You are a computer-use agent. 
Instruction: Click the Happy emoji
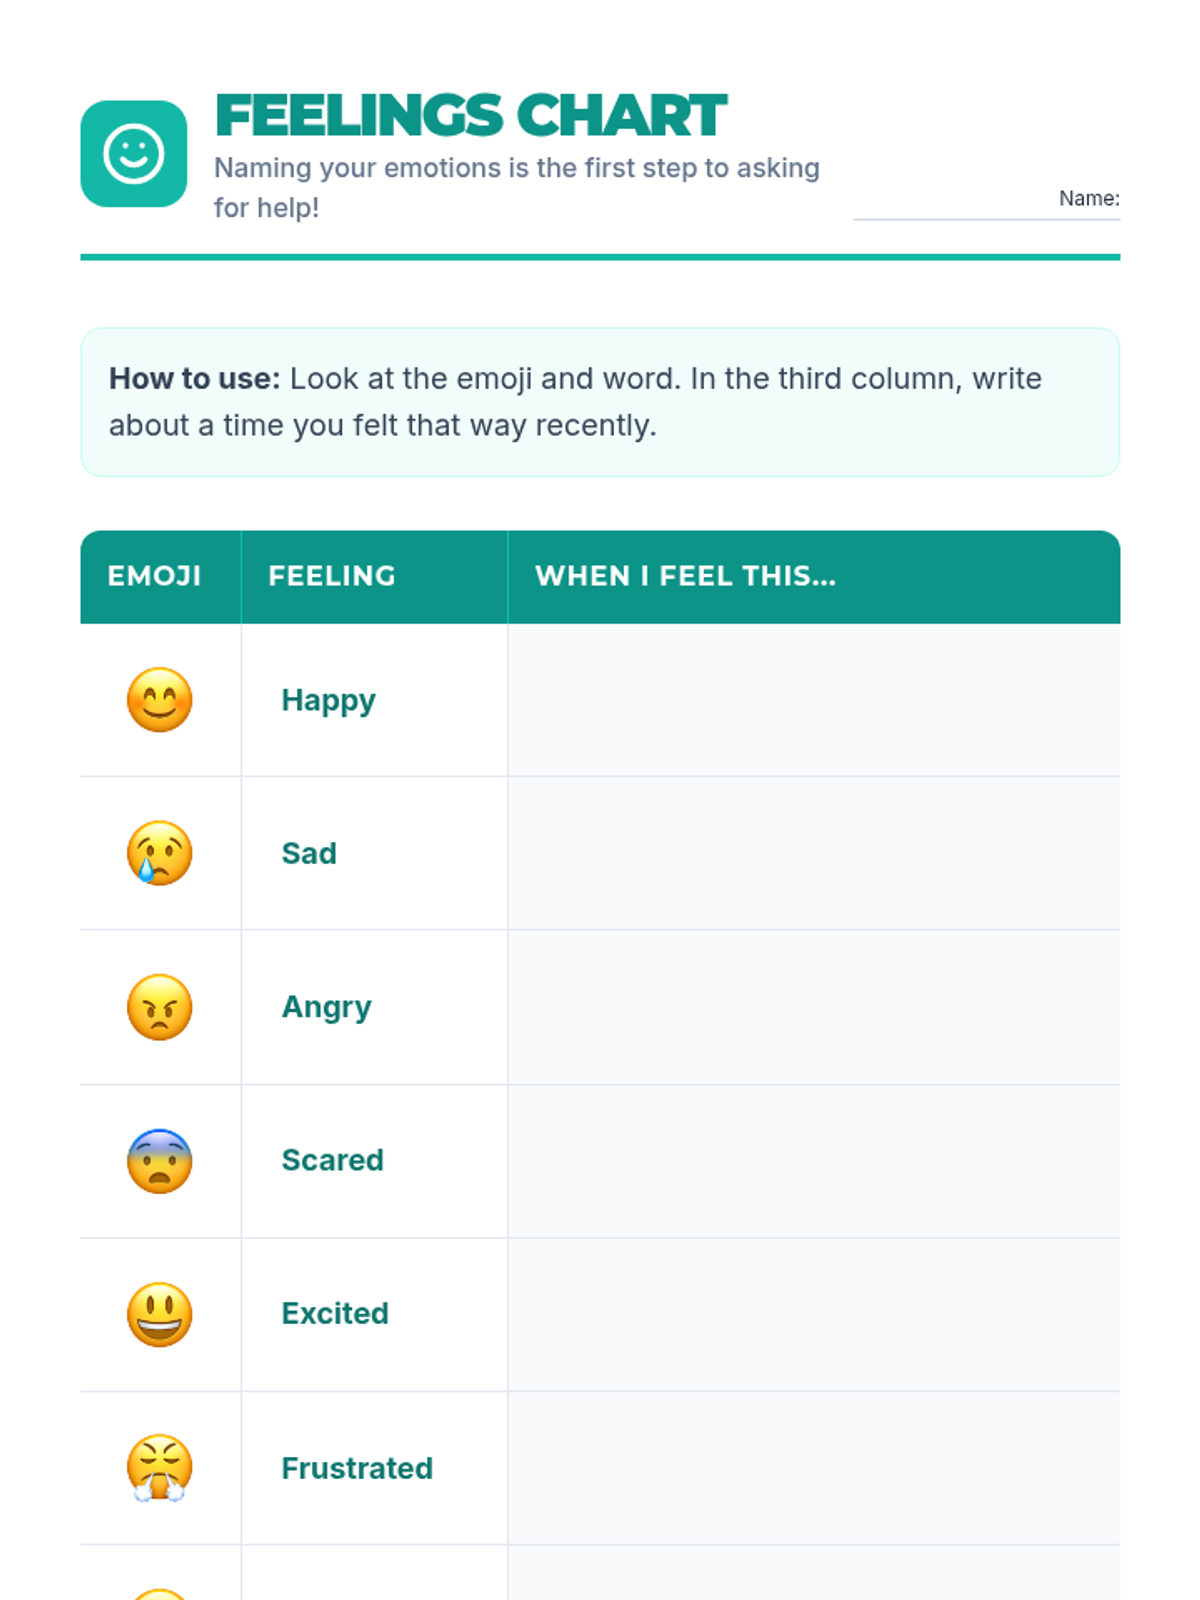(160, 700)
